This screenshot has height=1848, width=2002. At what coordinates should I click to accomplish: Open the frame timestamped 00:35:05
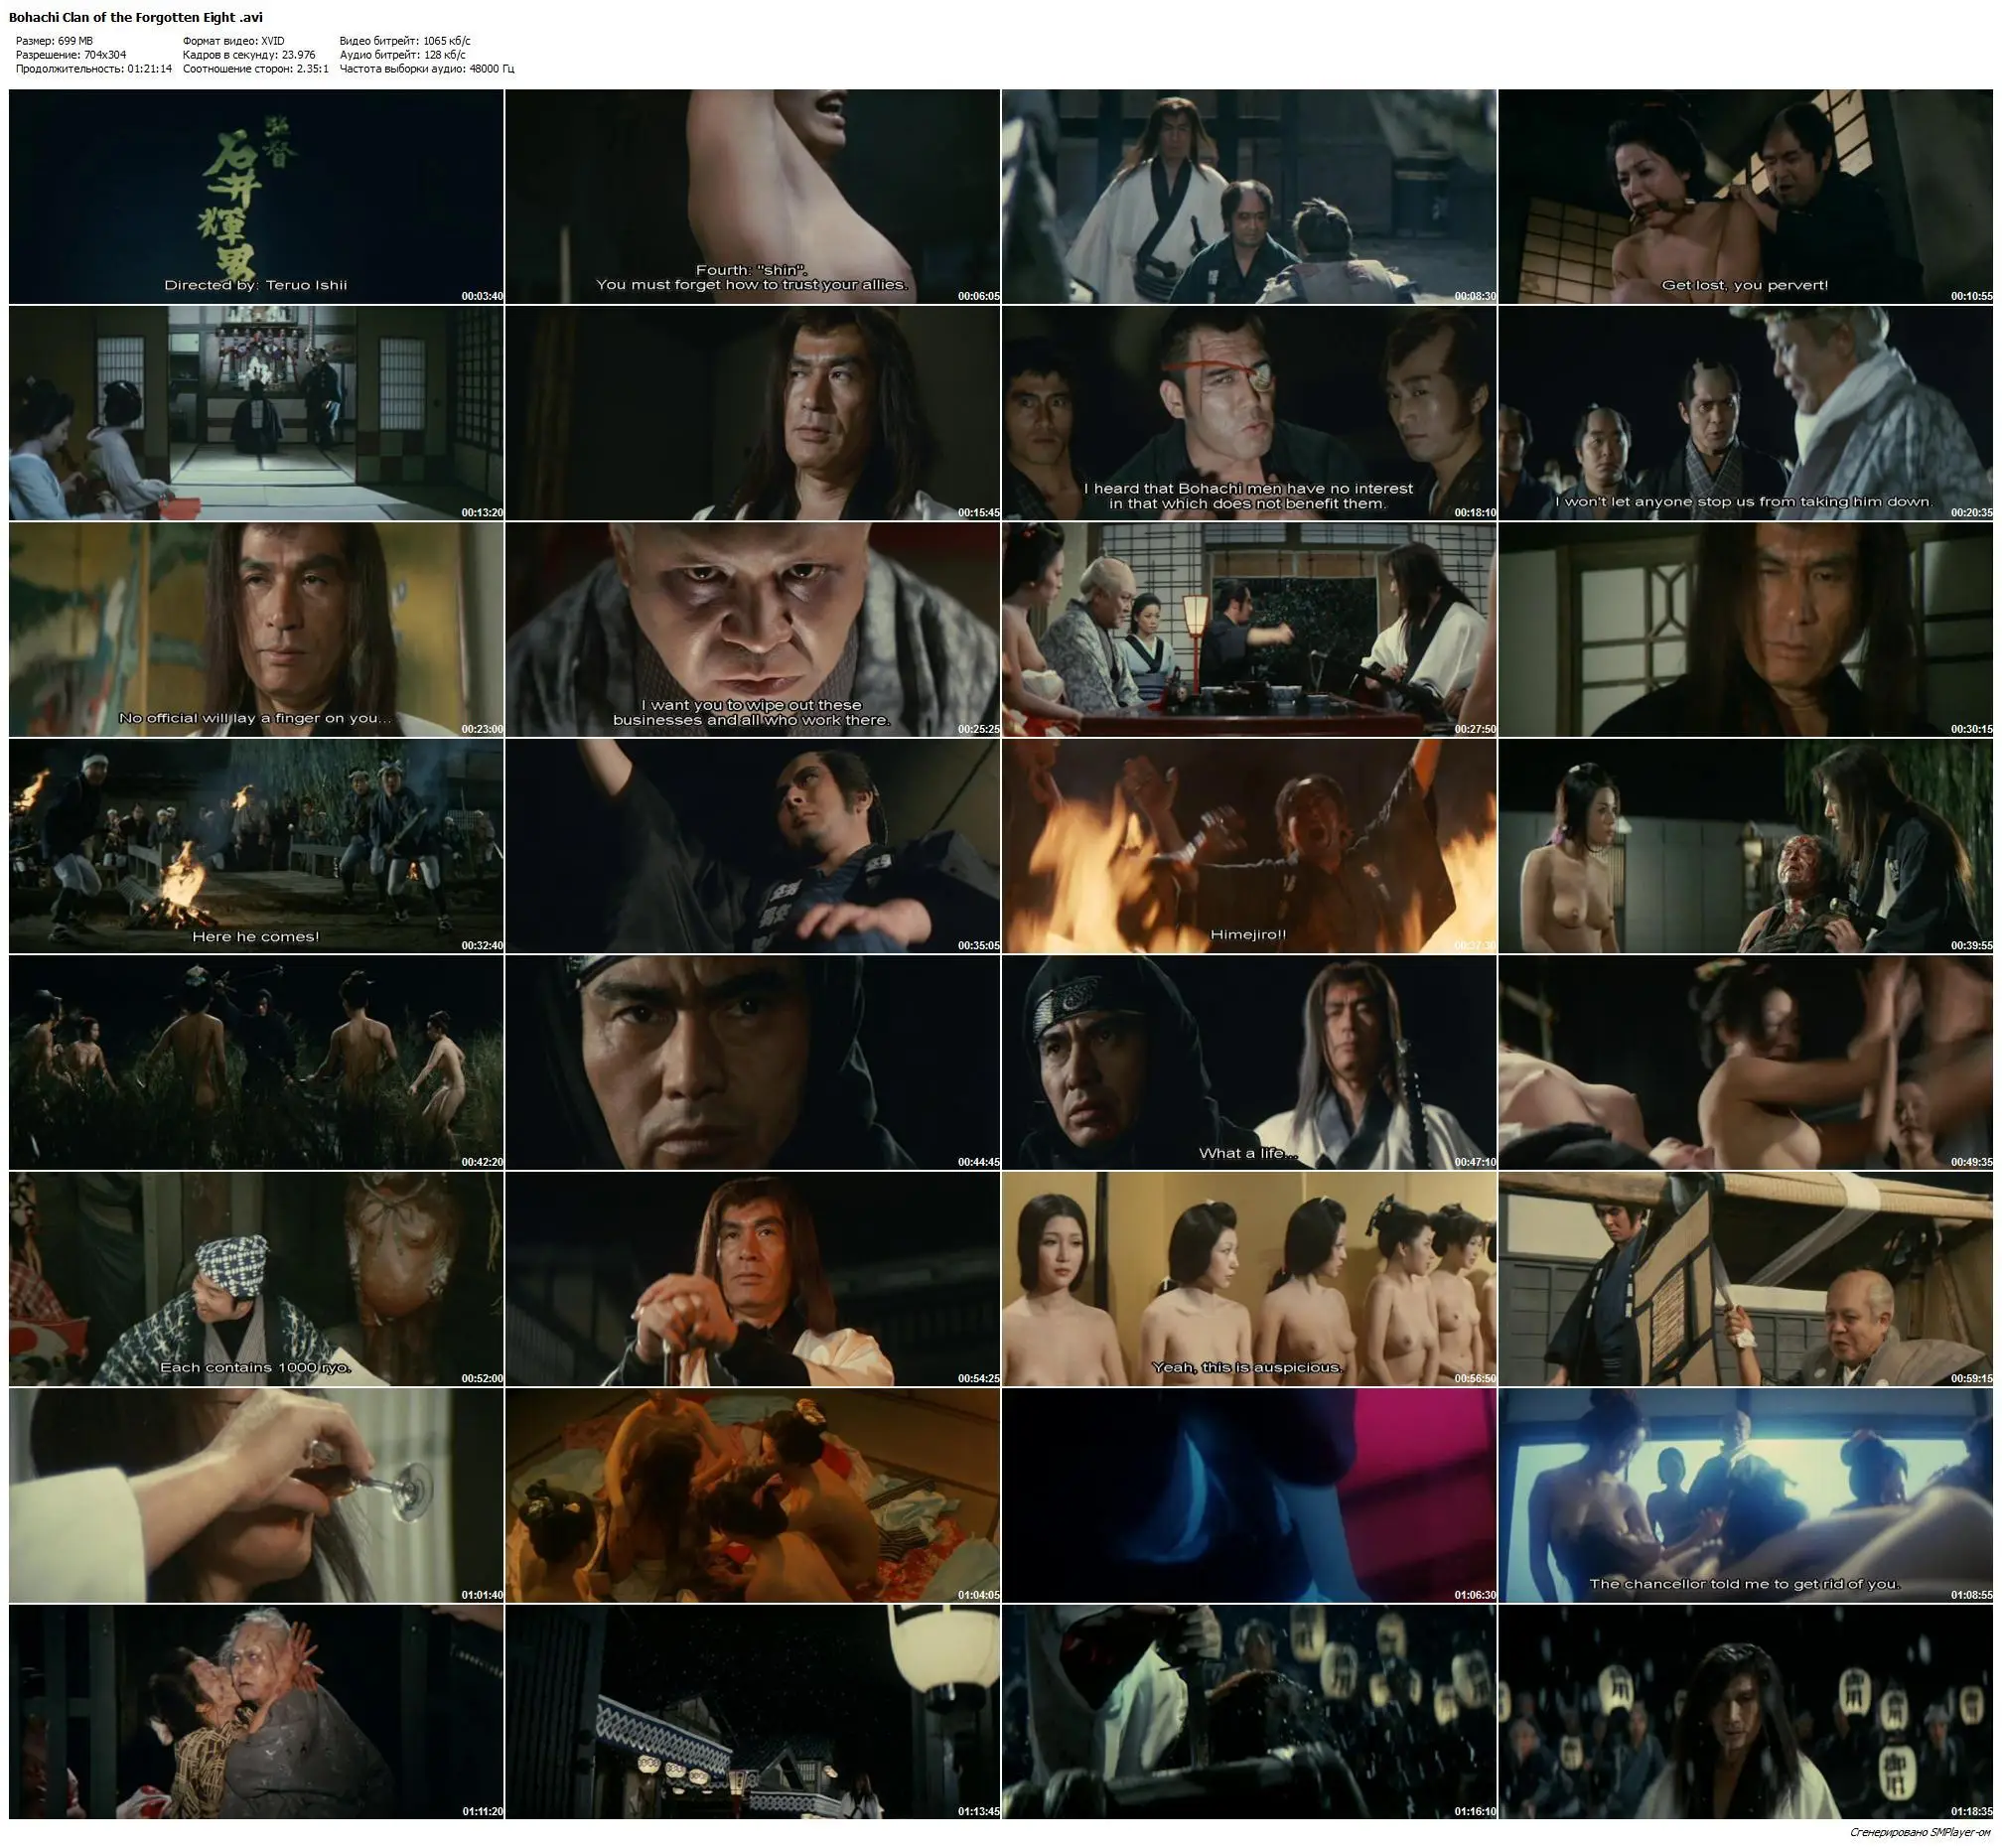752,846
